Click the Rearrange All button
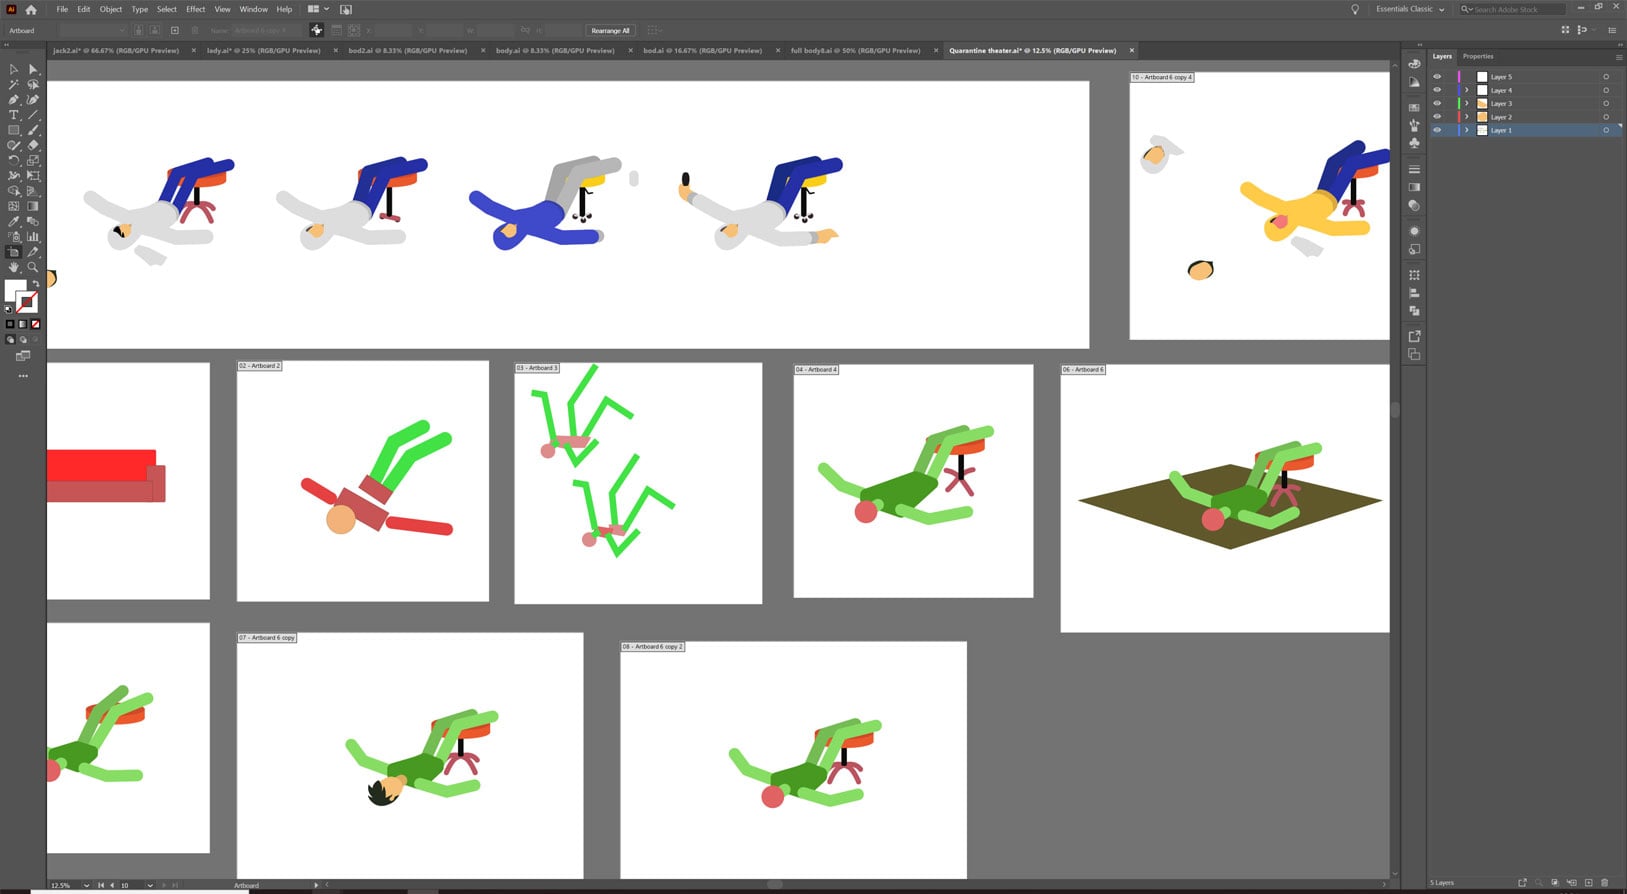The image size is (1627, 894). pos(610,31)
